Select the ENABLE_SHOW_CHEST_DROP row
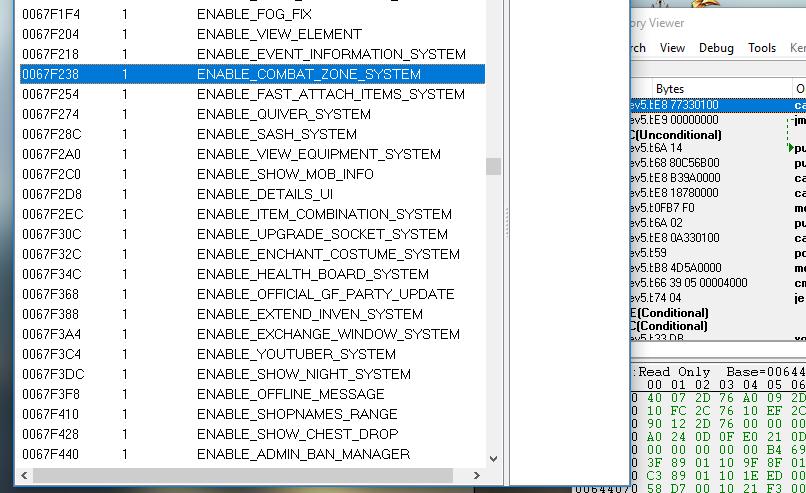The height and width of the screenshot is (493, 806). pos(252,434)
